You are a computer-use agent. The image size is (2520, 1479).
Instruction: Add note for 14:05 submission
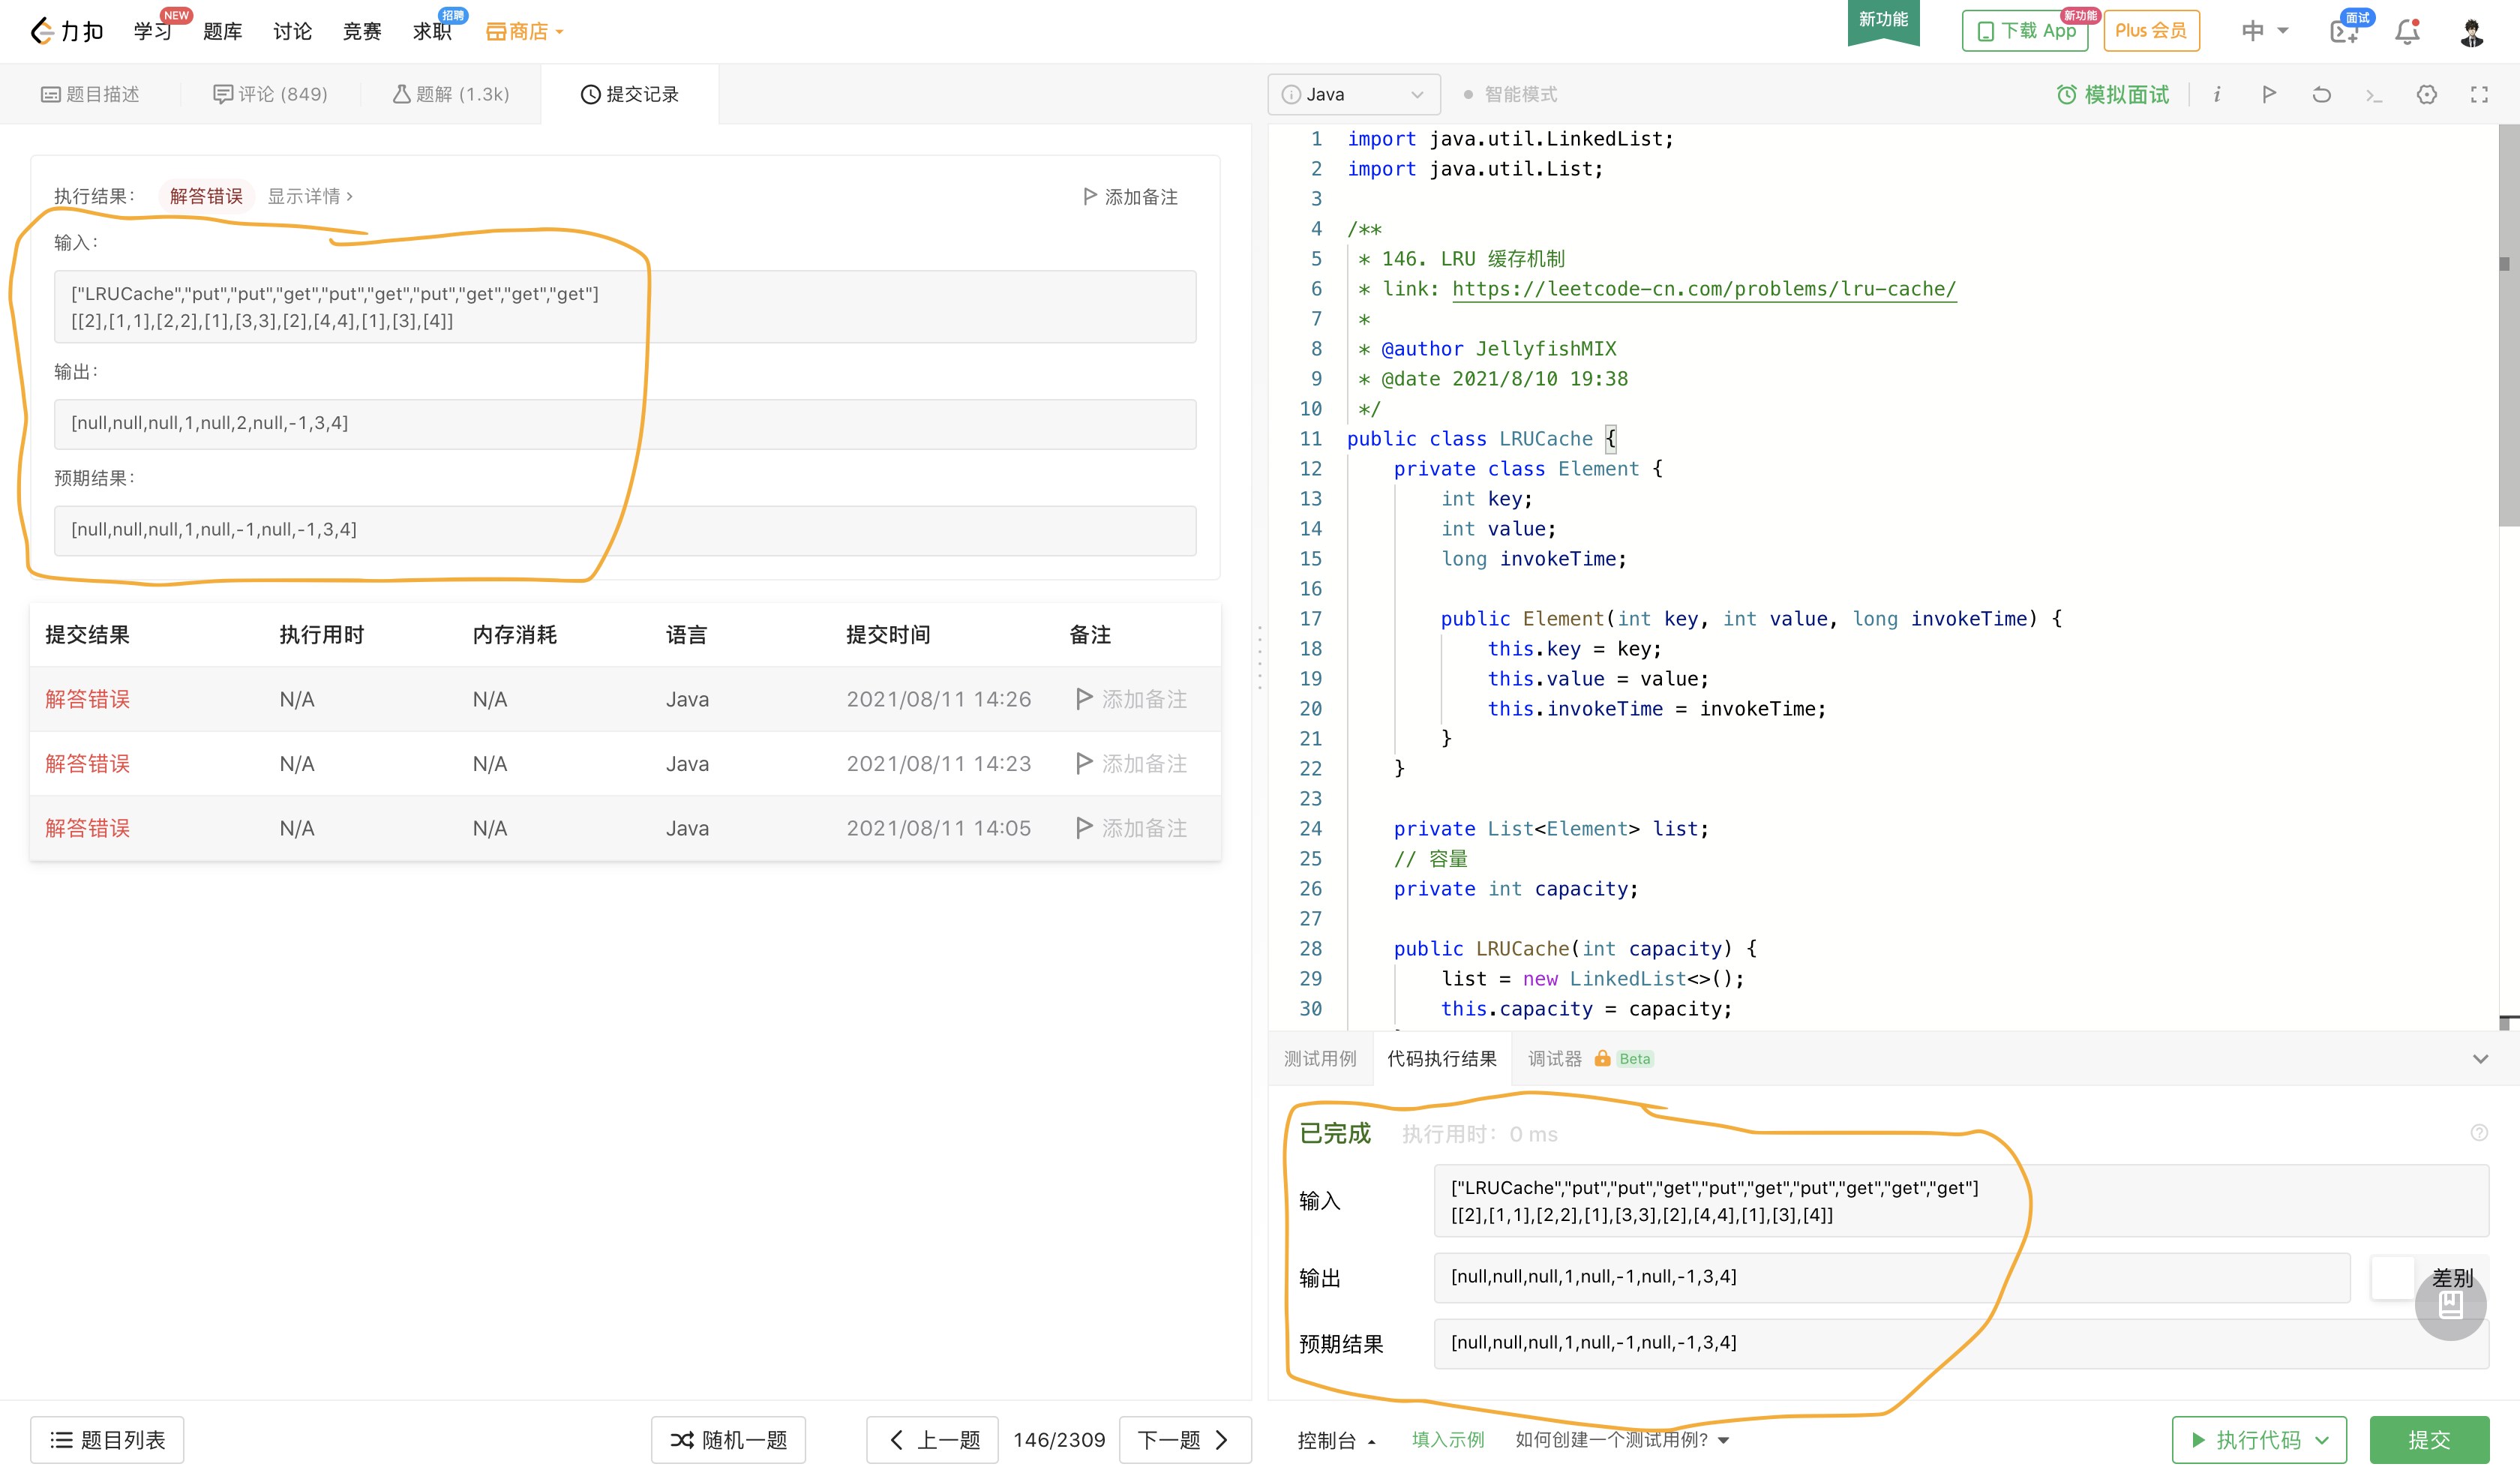click(x=1131, y=828)
